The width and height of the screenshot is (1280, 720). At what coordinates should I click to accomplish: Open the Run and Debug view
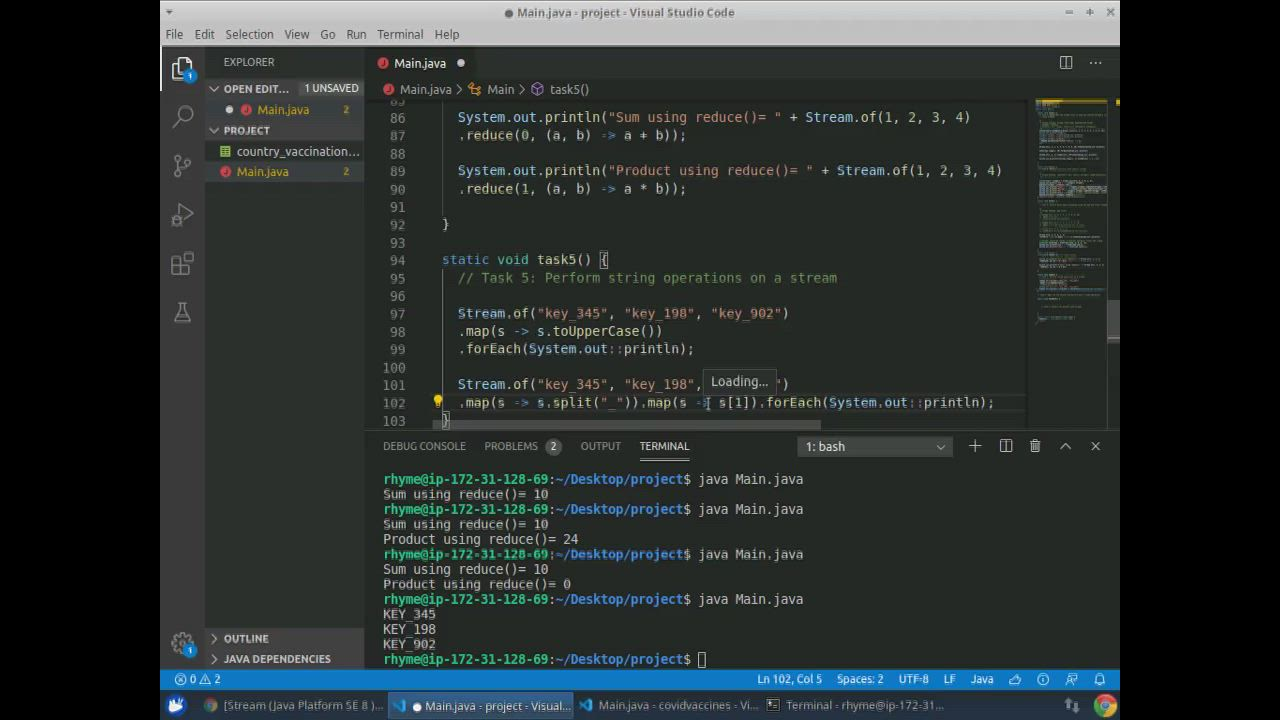pyautogui.click(x=182, y=215)
